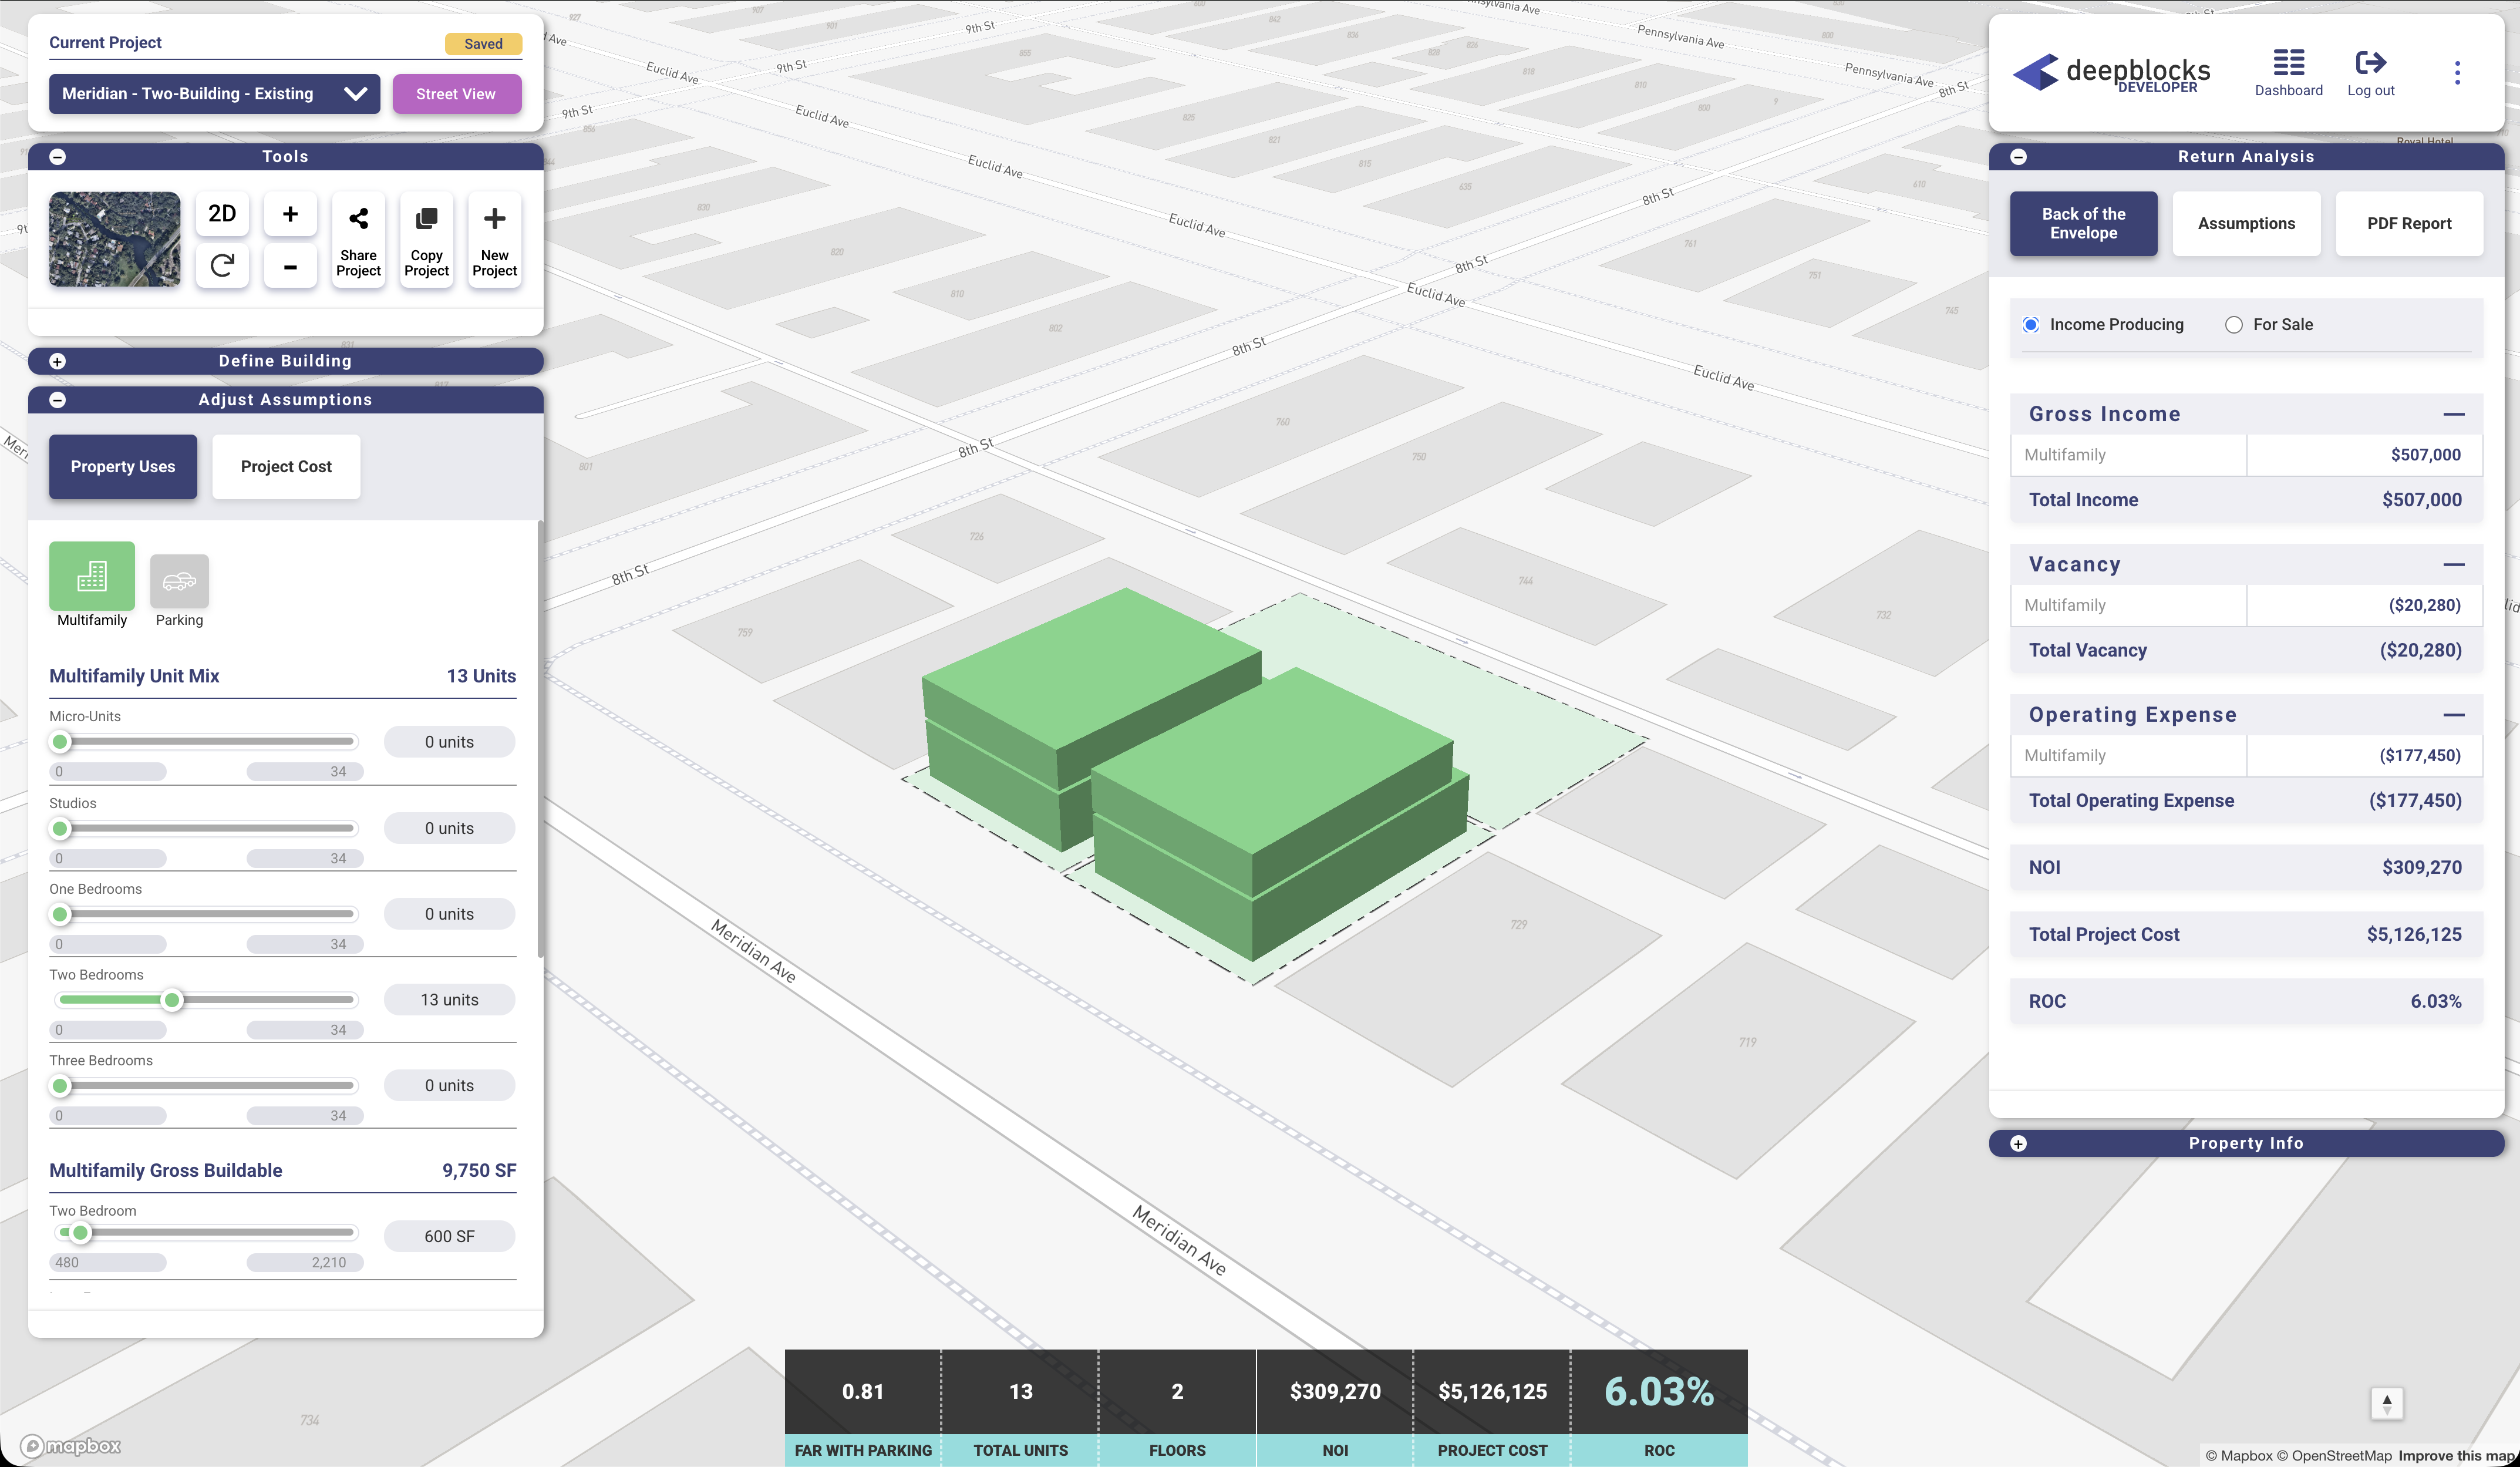Click the Copy Project icon

click(x=426, y=239)
